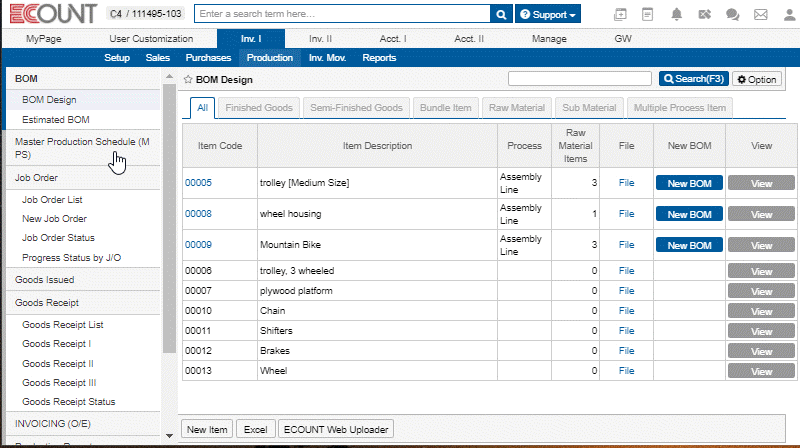This screenshot has width=800, height=448.
Task: Open item code 00005 link
Action: click(198, 183)
